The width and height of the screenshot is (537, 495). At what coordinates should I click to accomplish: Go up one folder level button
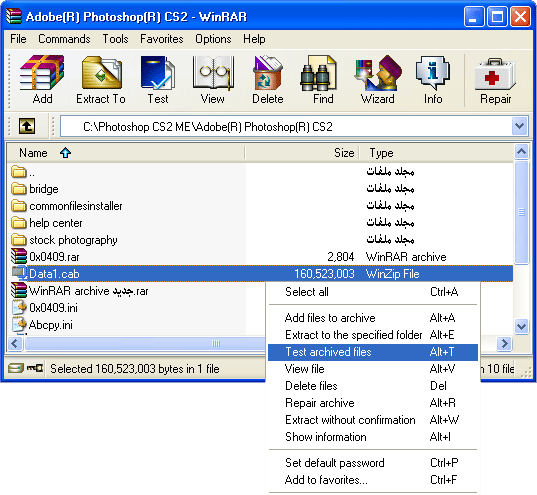27,126
